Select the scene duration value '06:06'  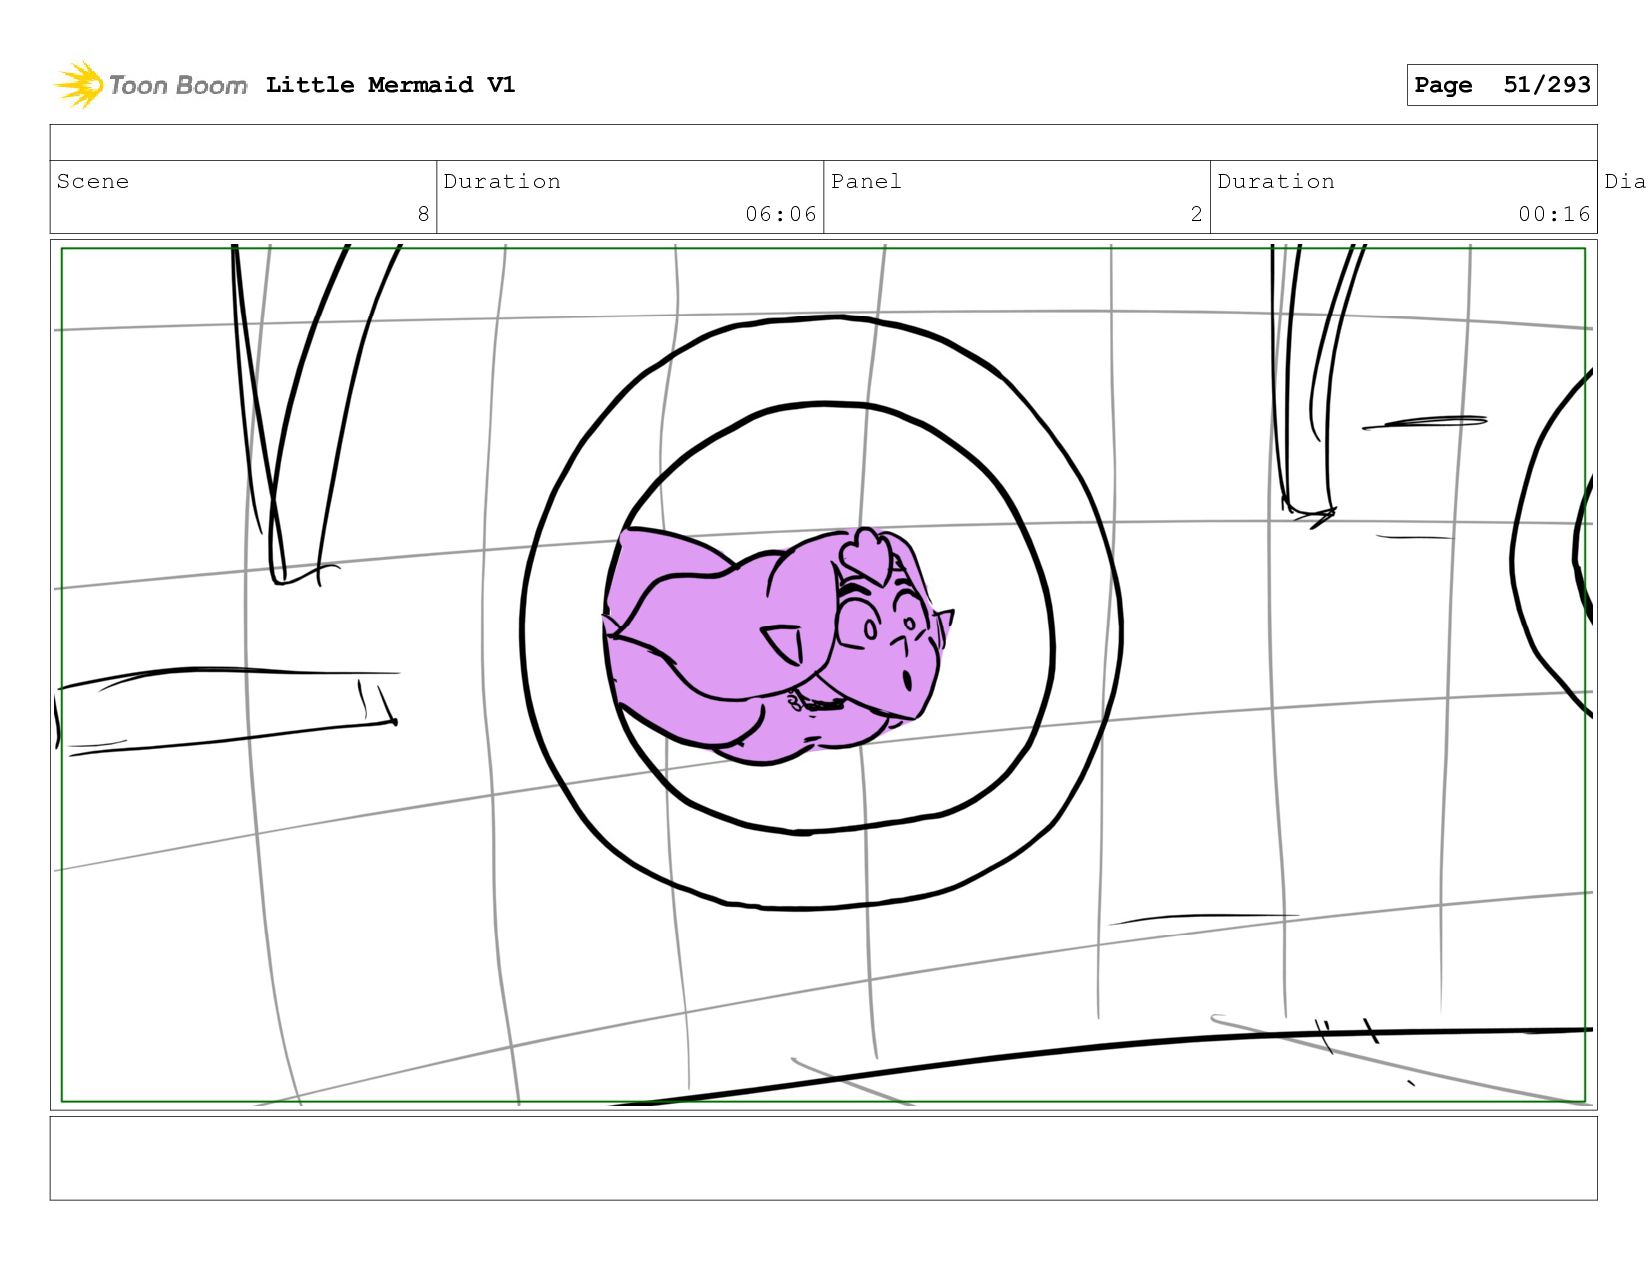pos(780,214)
